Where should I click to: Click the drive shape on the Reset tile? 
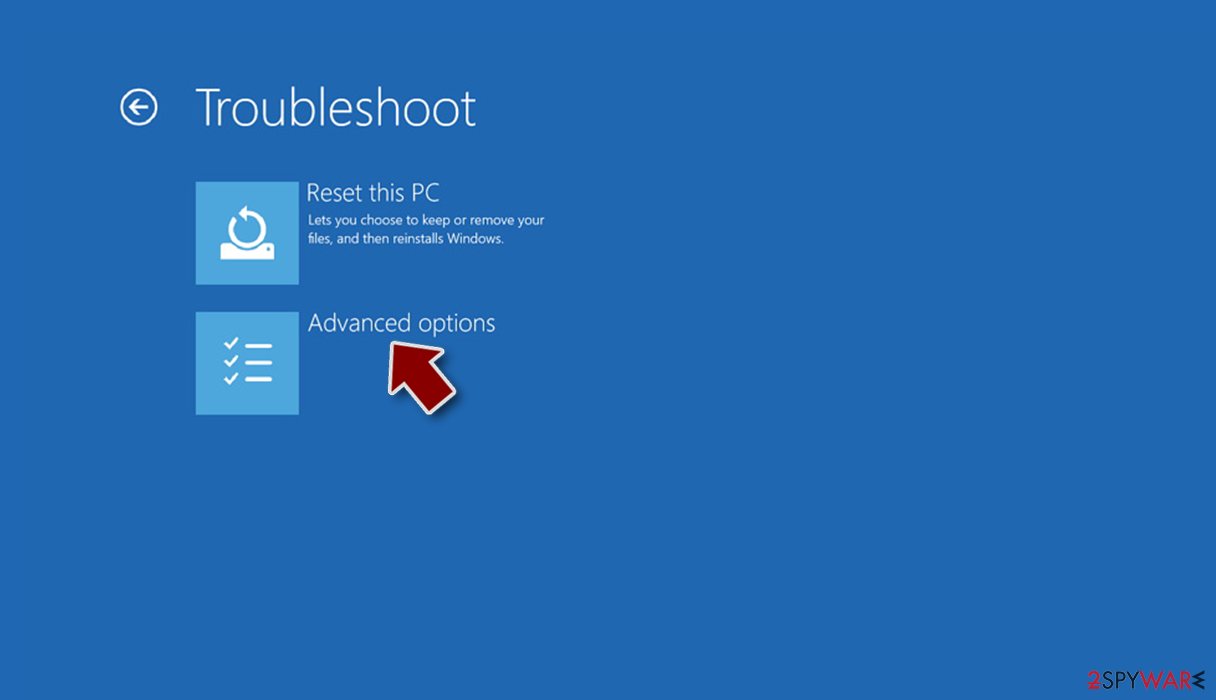[x=247, y=250]
